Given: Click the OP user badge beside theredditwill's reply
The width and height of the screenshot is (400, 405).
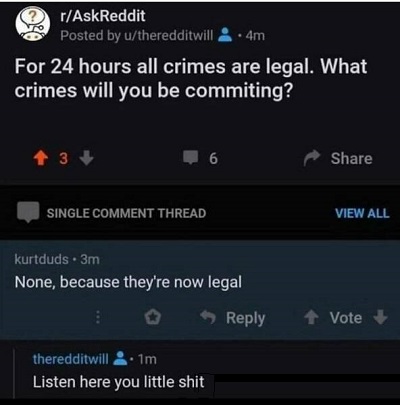Looking at the screenshot, I should coord(120,359).
